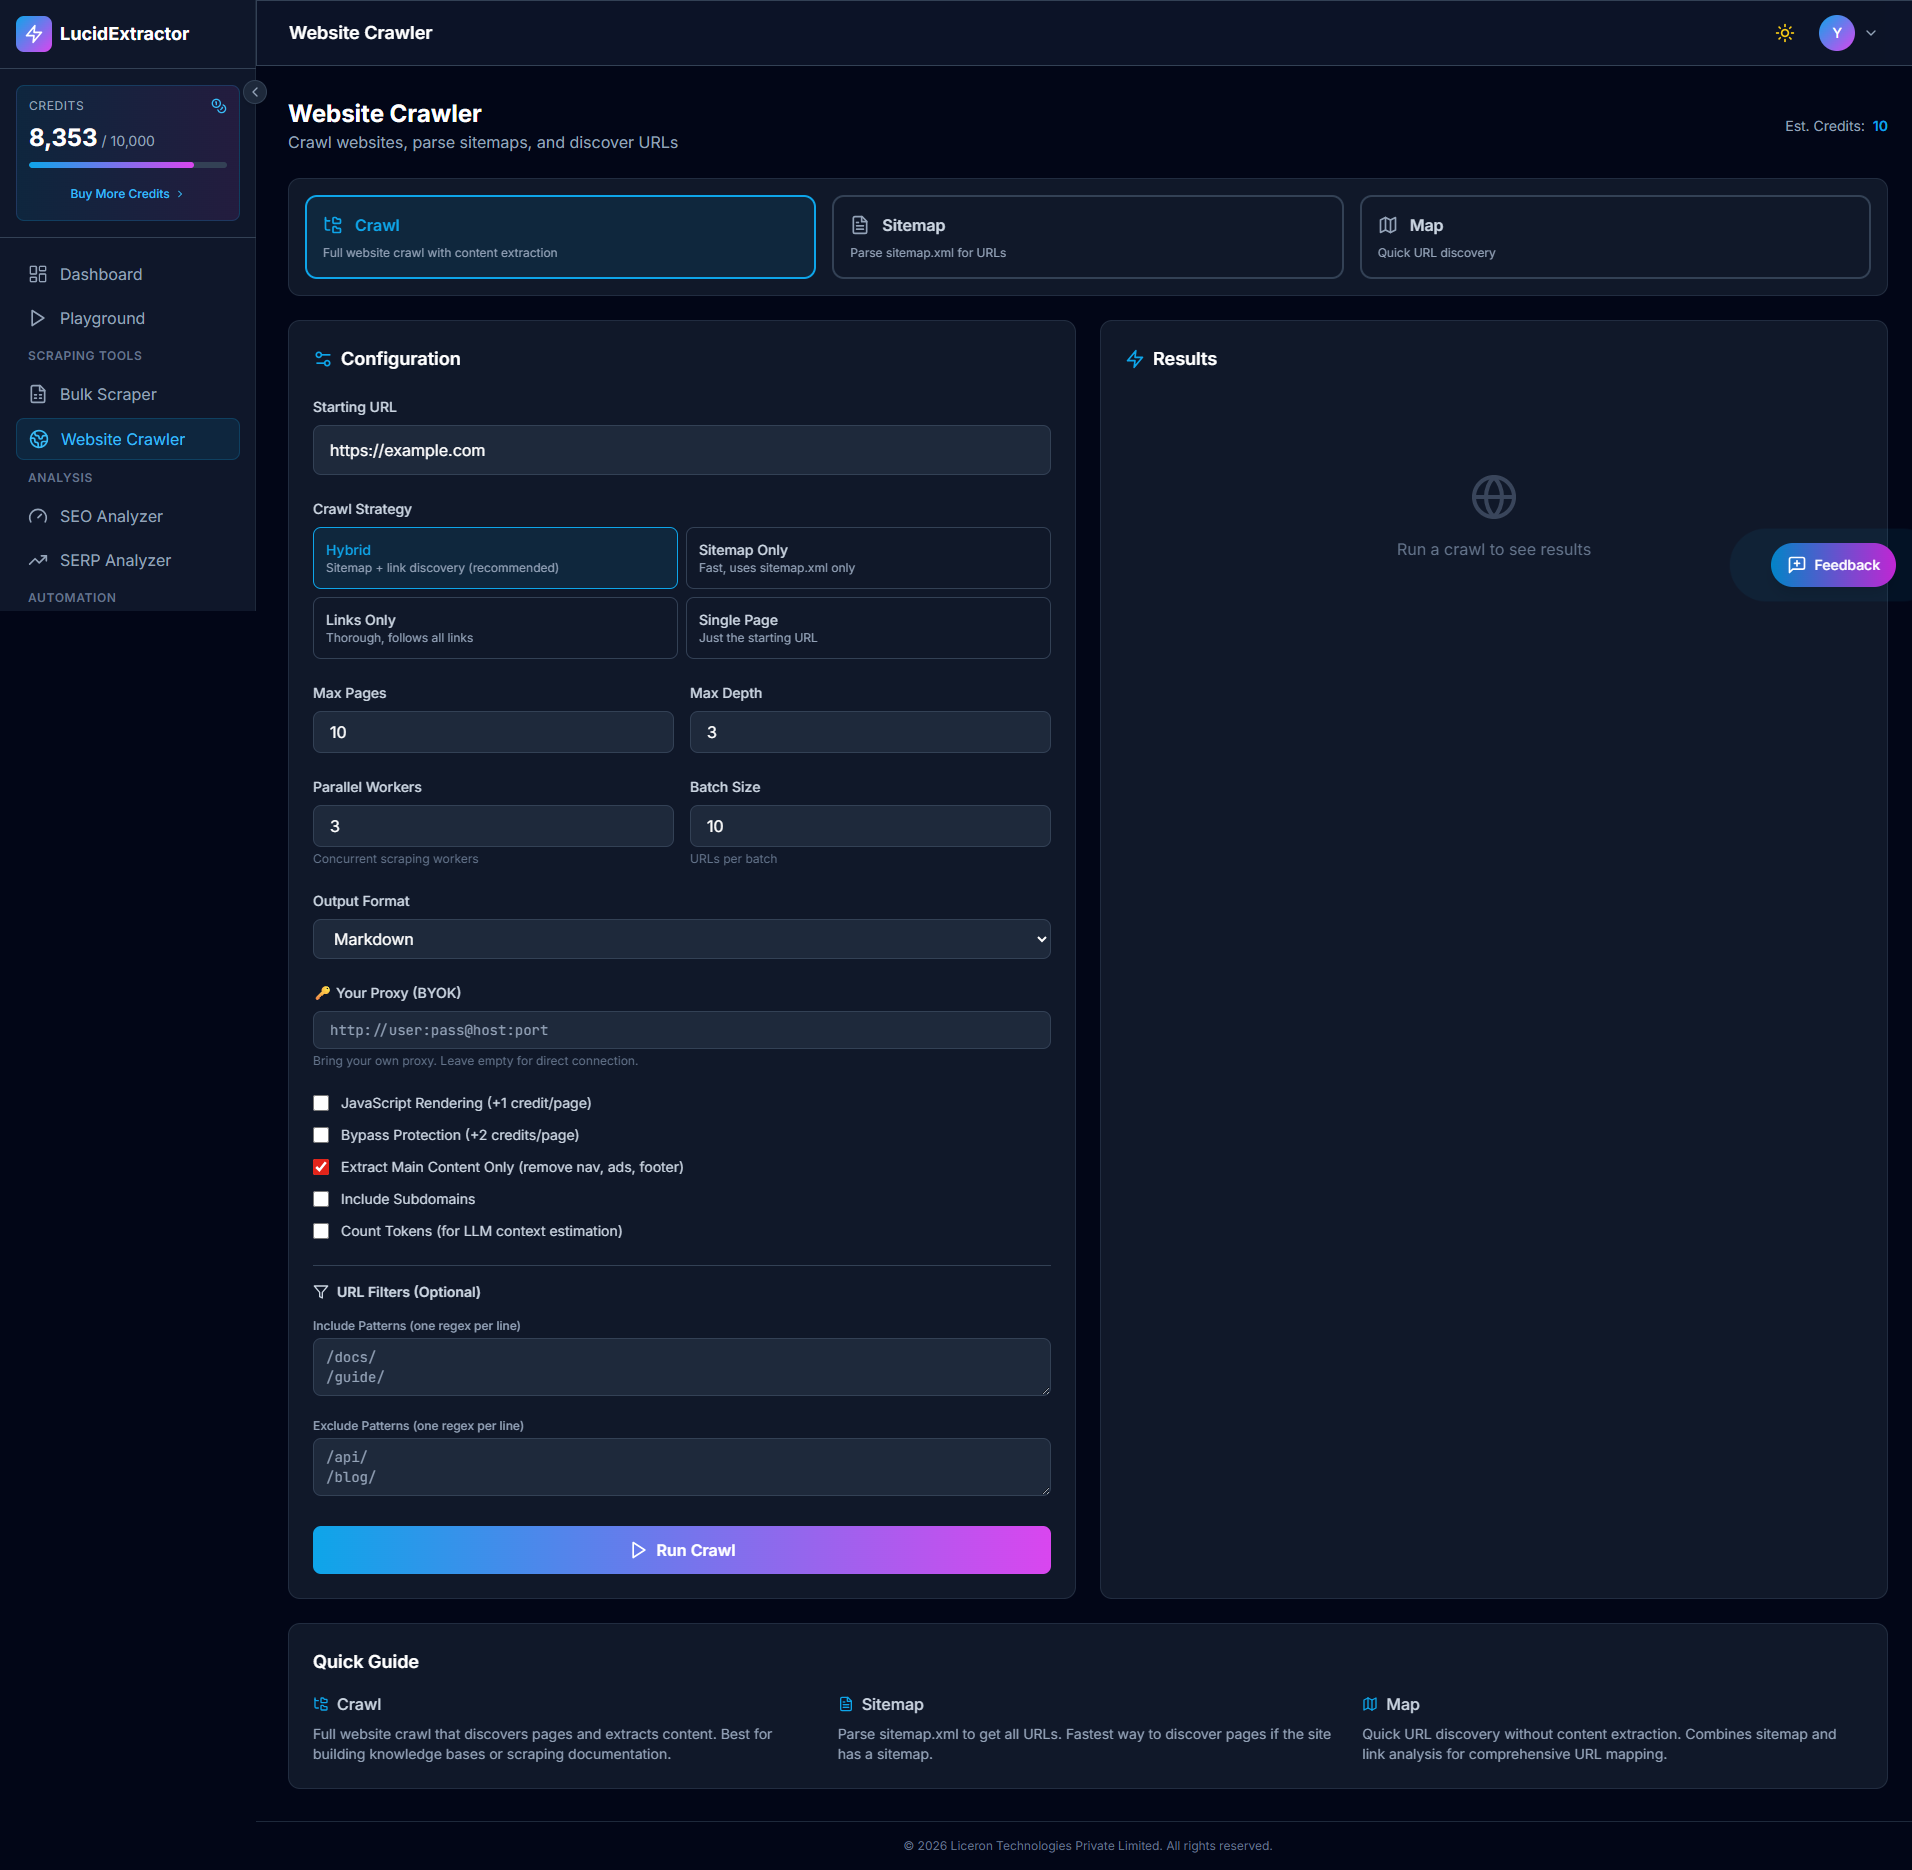Open the Dashboard from the sidebar
The width and height of the screenshot is (1912, 1870).
pyautogui.click(x=99, y=274)
